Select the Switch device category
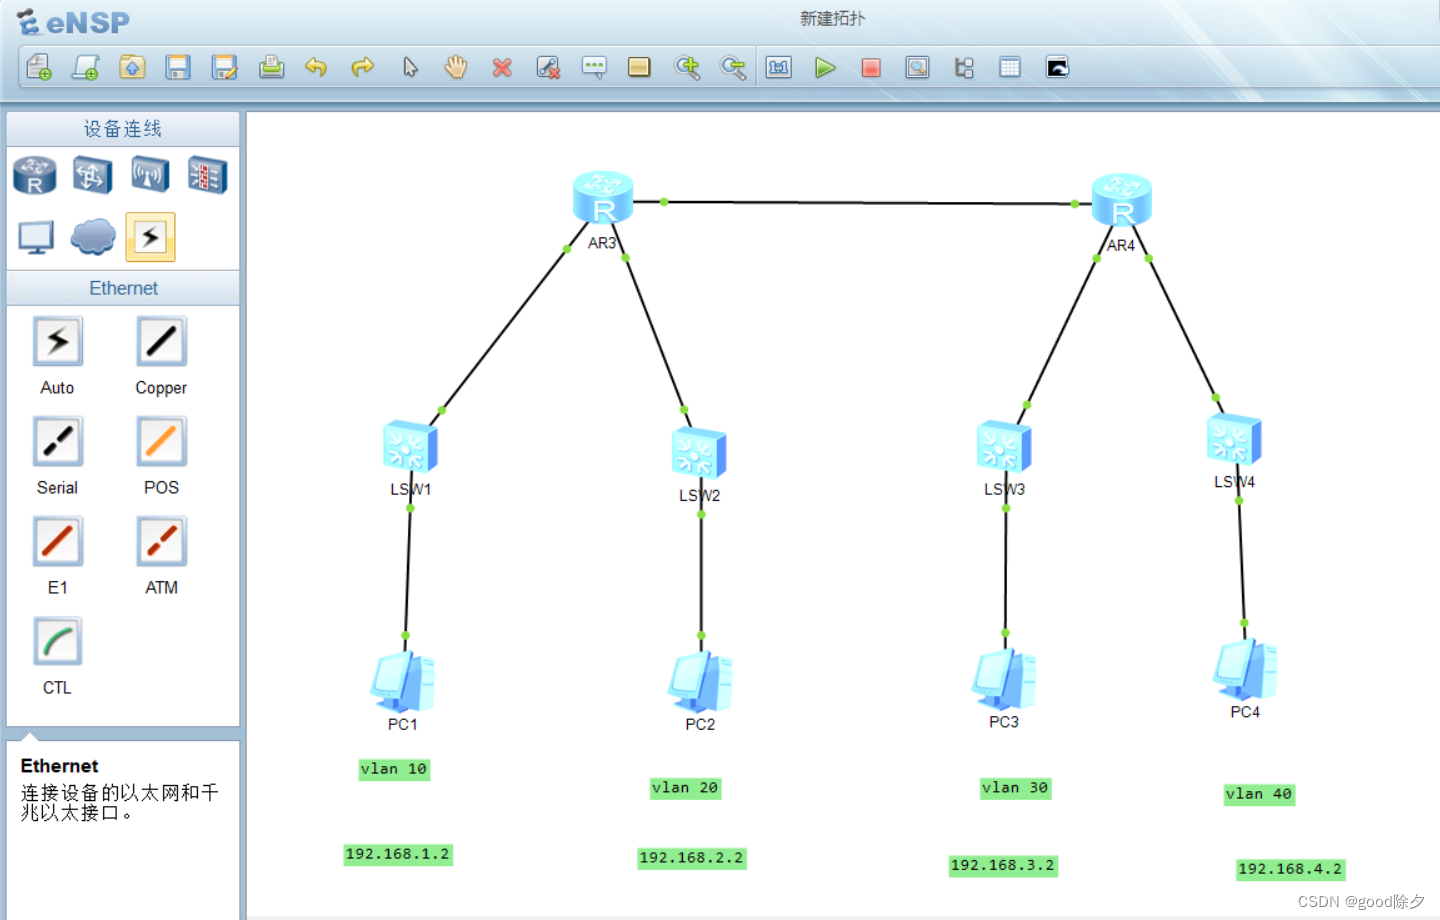This screenshot has width=1440, height=920. pos(92,175)
